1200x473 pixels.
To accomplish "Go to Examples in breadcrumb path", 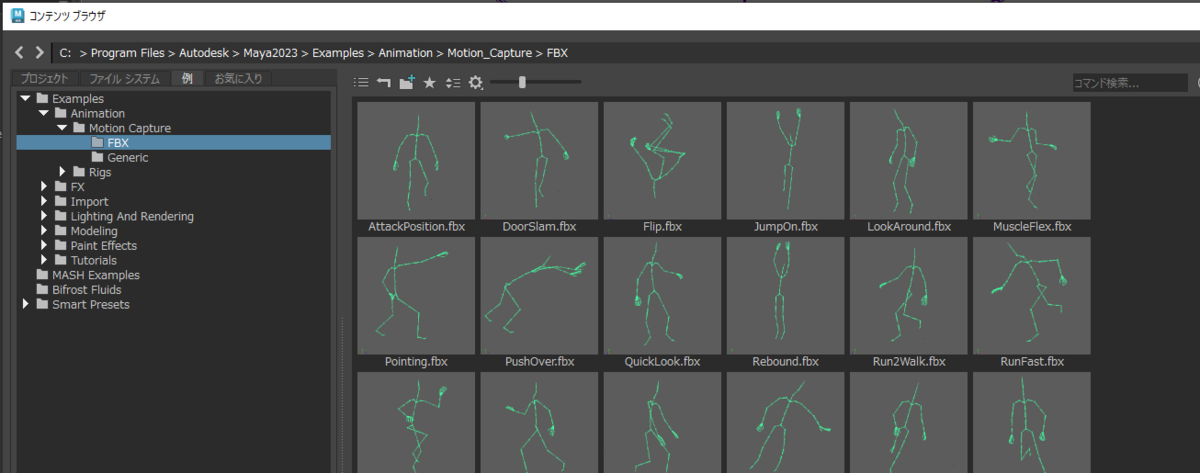I will pos(338,52).
